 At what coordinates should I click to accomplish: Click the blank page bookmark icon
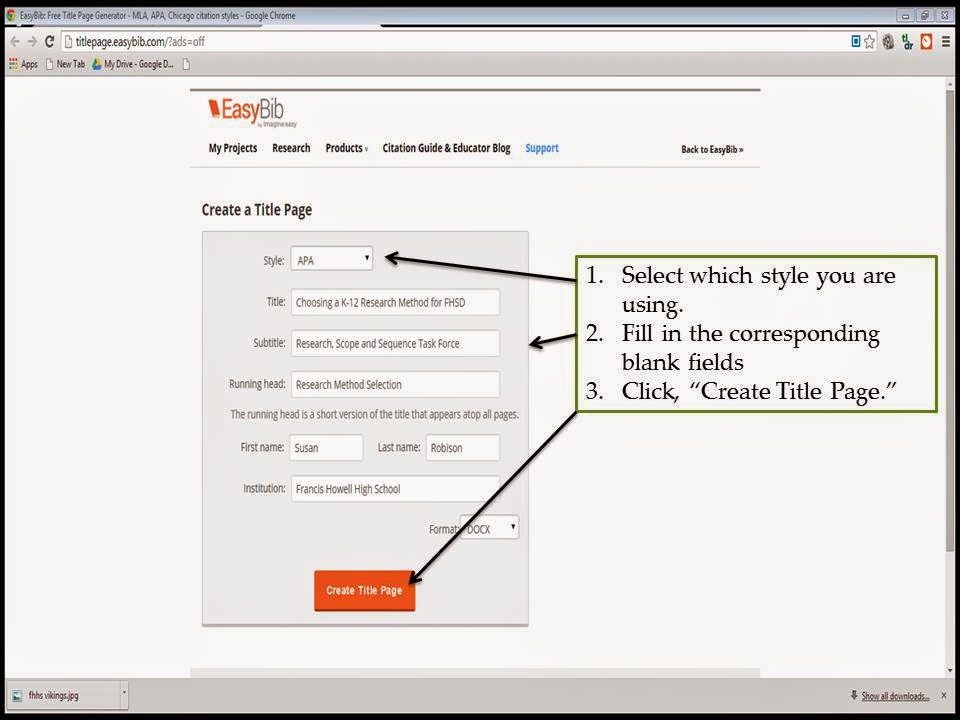click(186, 64)
